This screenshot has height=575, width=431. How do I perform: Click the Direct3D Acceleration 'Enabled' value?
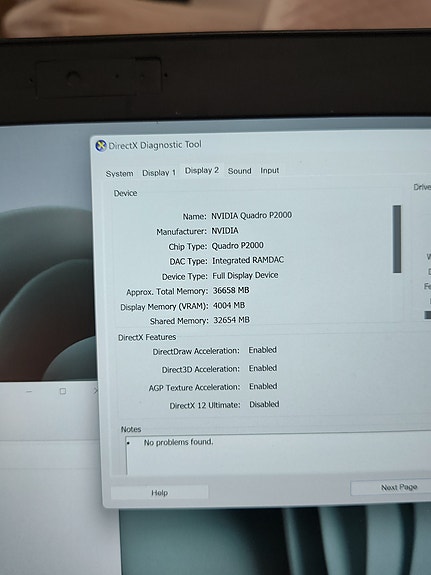(x=263, y=368)
